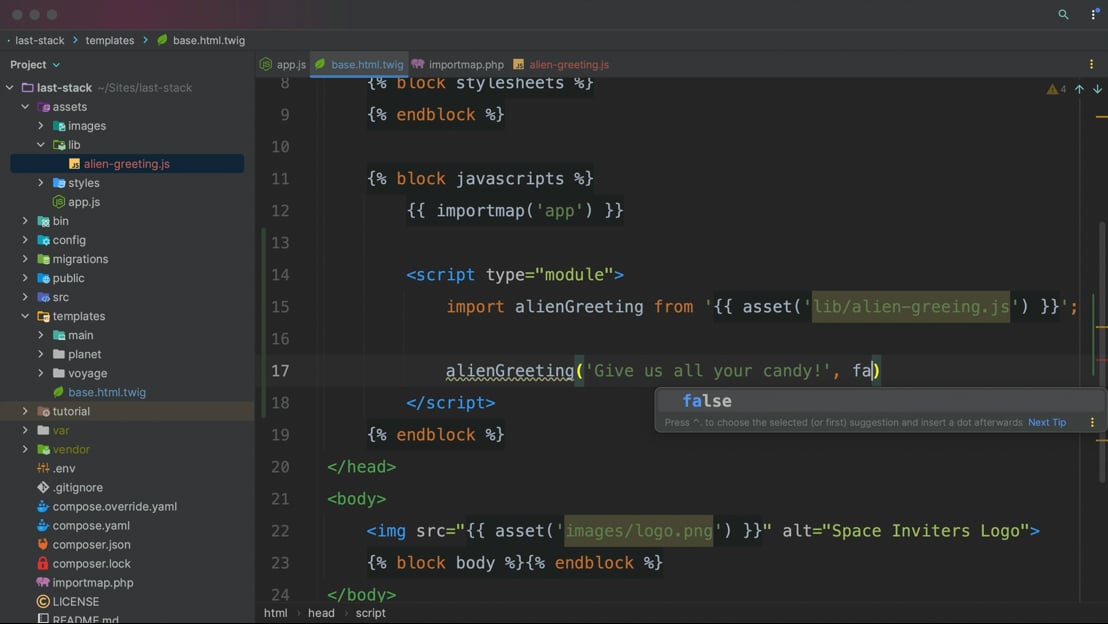Collapse the templates folder
This screenshot has height=624, width=1108.
(26, 316)
